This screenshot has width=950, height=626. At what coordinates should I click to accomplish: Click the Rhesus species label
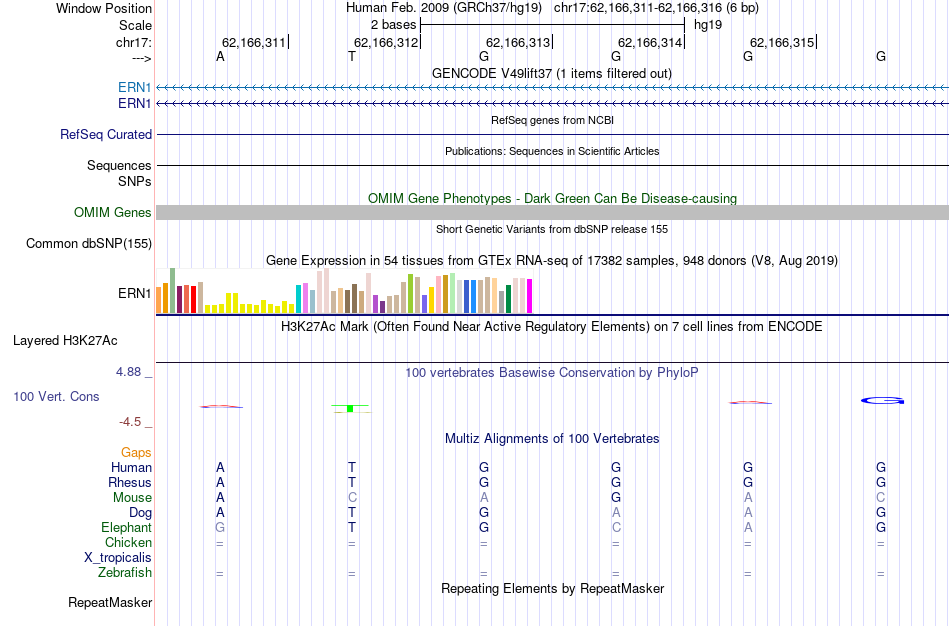click(130, 482)
